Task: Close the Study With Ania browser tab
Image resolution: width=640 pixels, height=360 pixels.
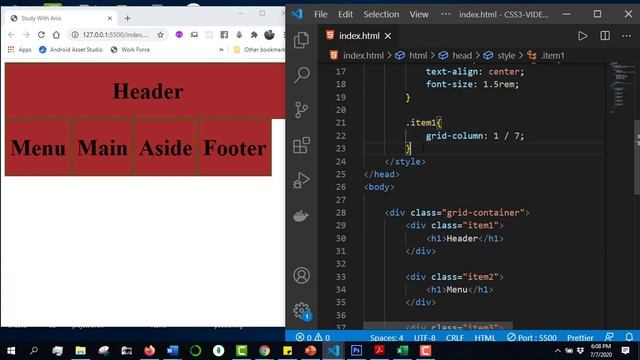Action: 109,18
